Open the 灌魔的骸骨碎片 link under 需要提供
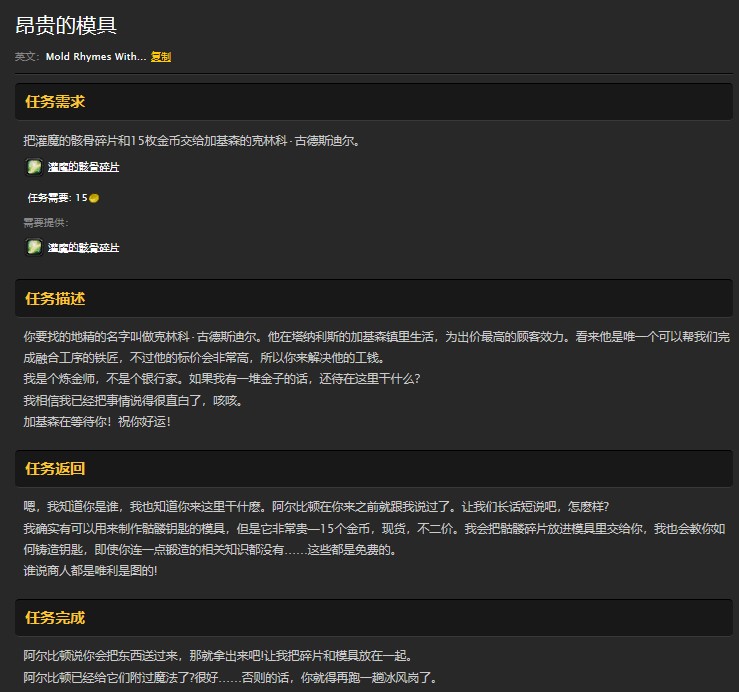739x692 pixels. tap(83, 248)
